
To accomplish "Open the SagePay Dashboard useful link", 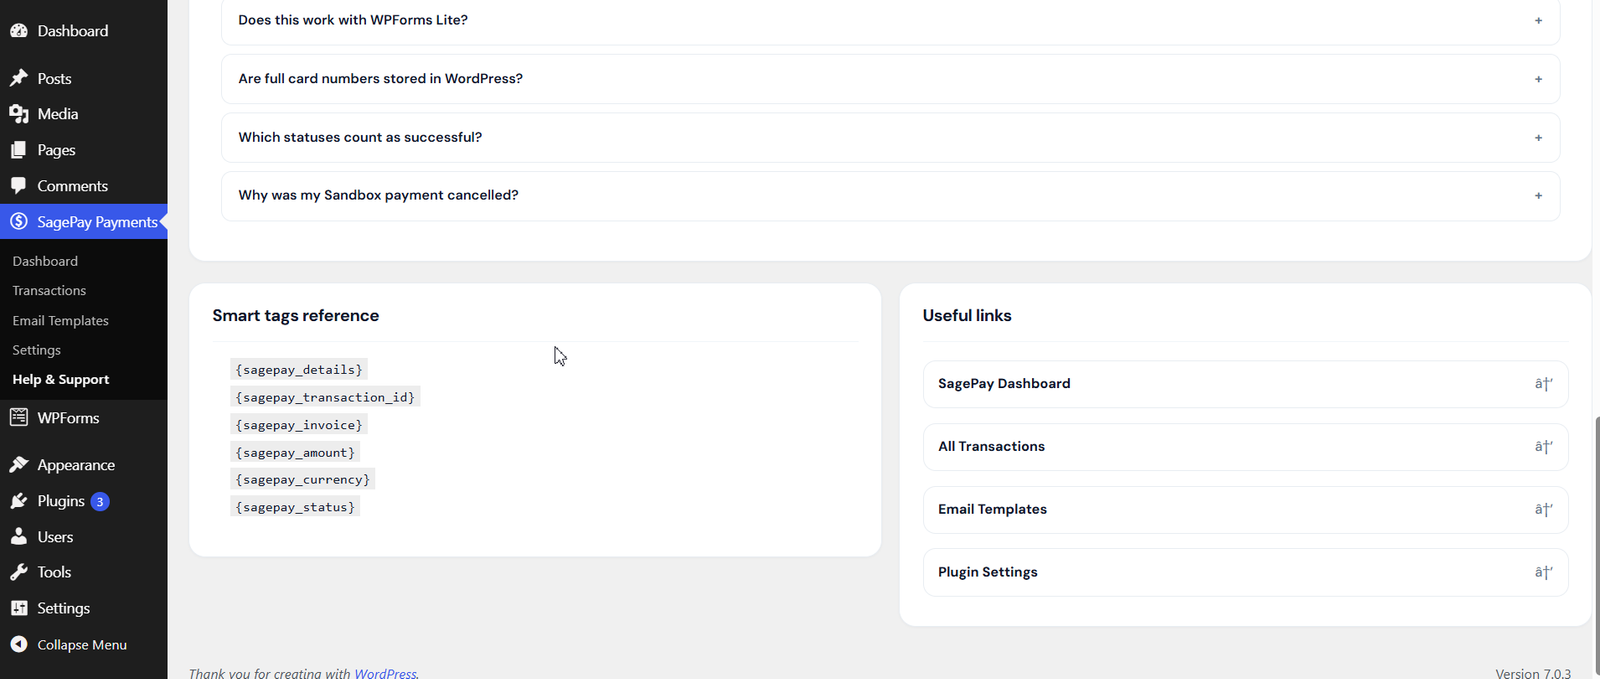I will pos(1245,384).
